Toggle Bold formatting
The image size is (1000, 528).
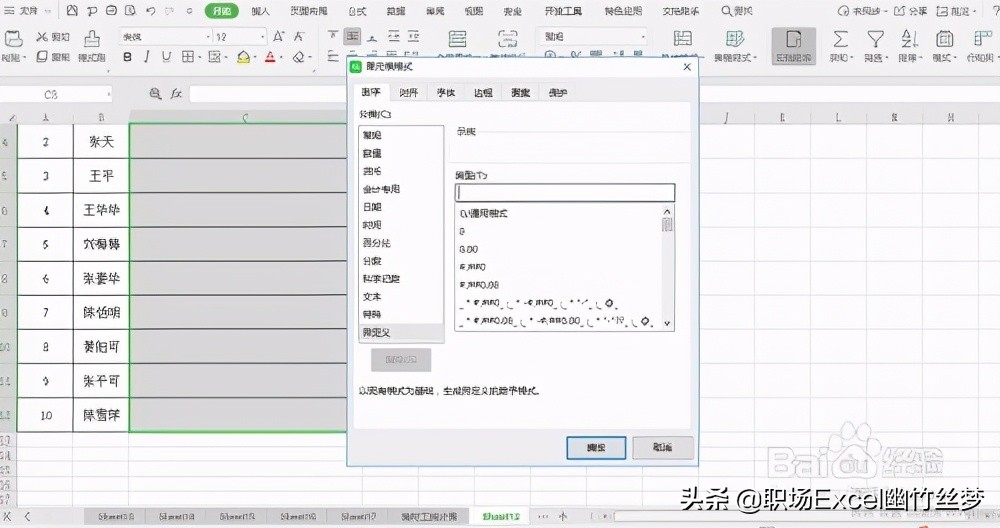click(128, 57)
